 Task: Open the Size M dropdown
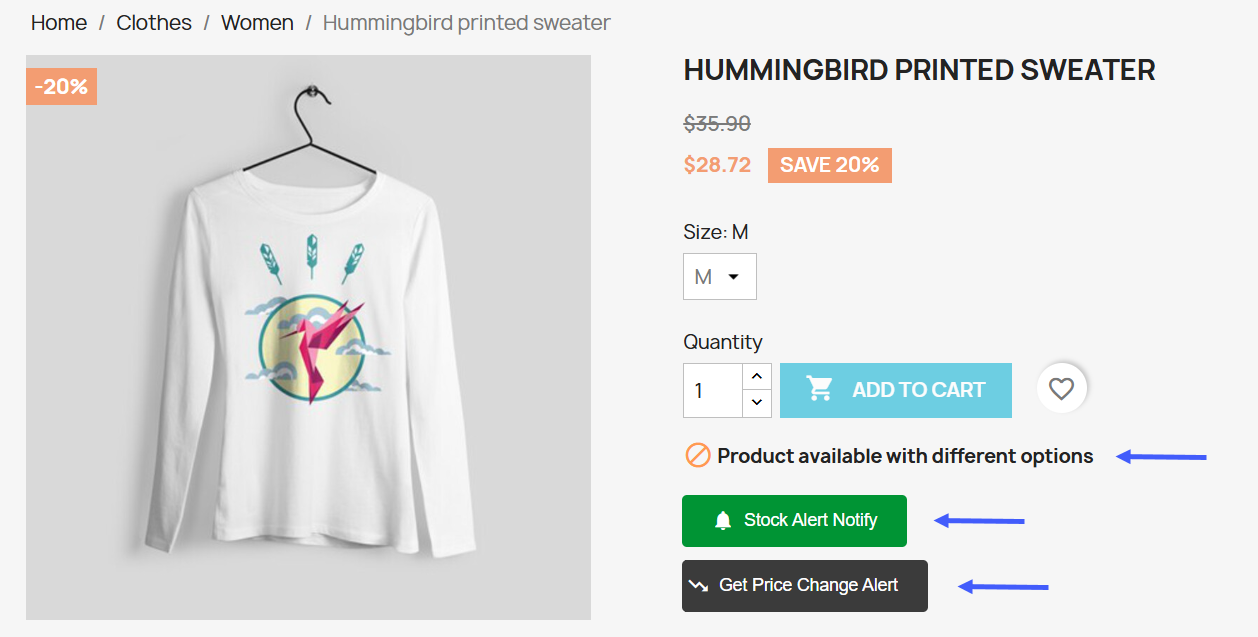(x=719, y=277)
